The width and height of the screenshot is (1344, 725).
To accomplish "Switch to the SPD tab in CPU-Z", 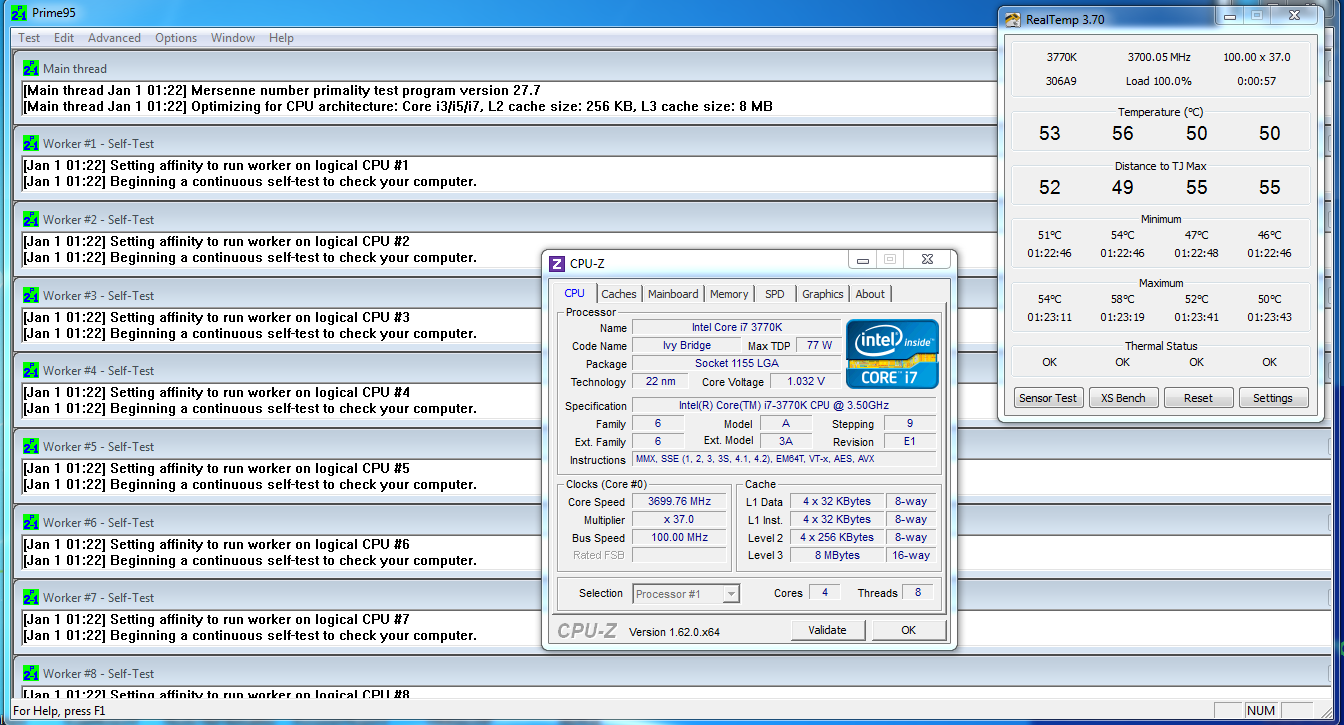I will pyautogui.click(x=775, y=294).
